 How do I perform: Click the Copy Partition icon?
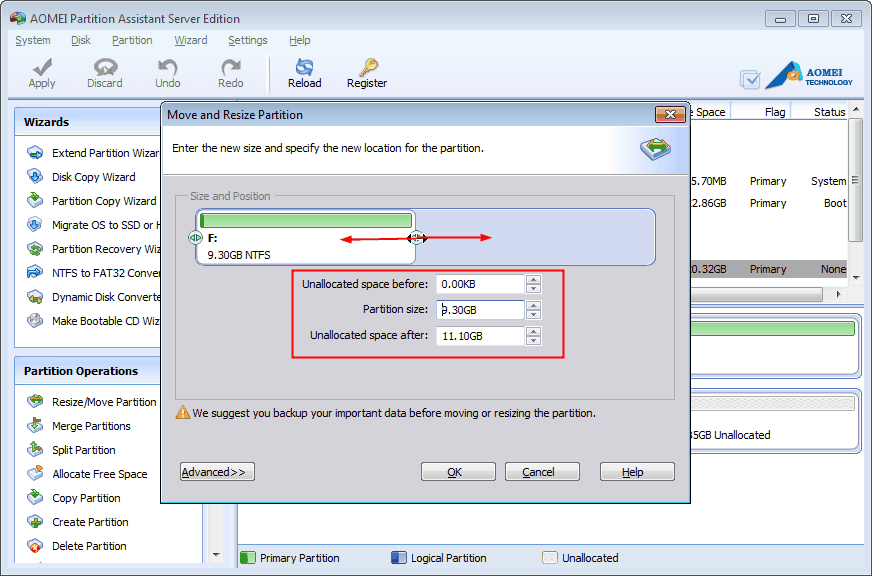coord(35,498)
